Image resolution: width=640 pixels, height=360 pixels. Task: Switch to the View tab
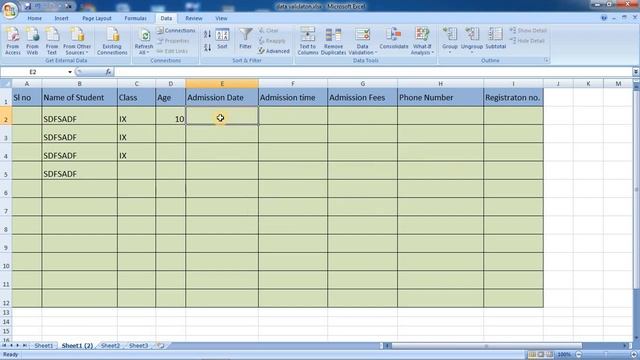221,18
